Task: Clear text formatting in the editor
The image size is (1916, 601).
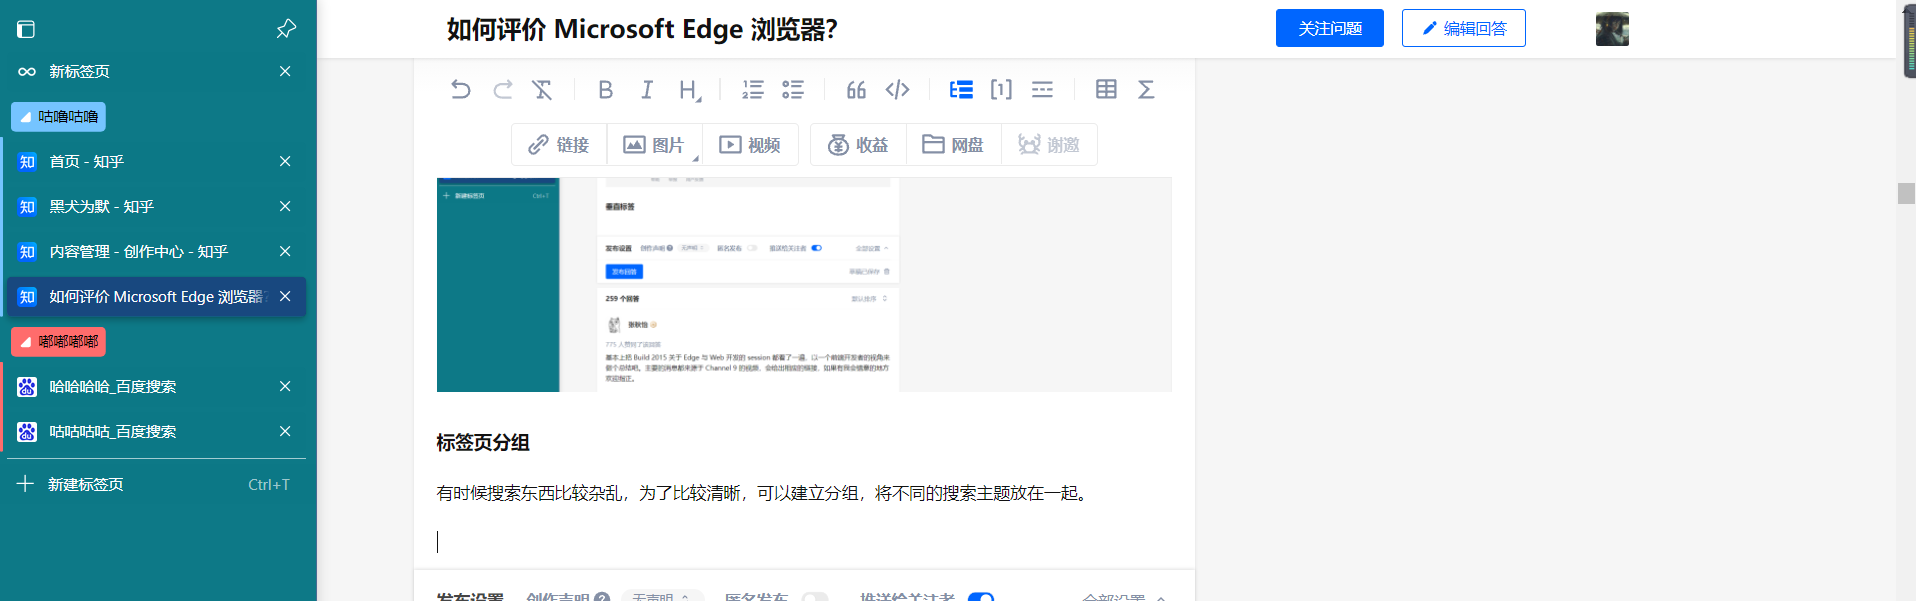Action: pyautogui.click(x=542, y=90)
